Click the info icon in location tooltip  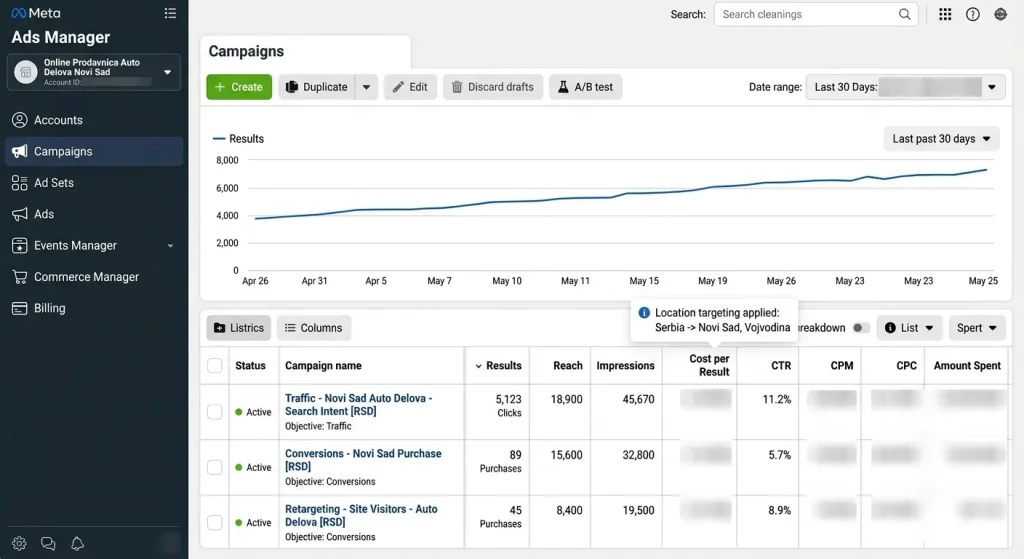tap(644, 313)
